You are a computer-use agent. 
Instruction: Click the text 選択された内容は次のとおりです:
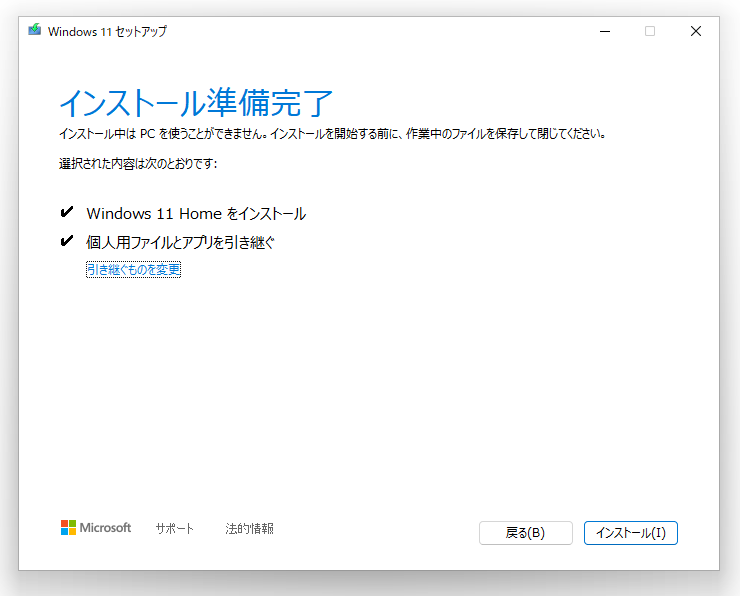point(138,164)
